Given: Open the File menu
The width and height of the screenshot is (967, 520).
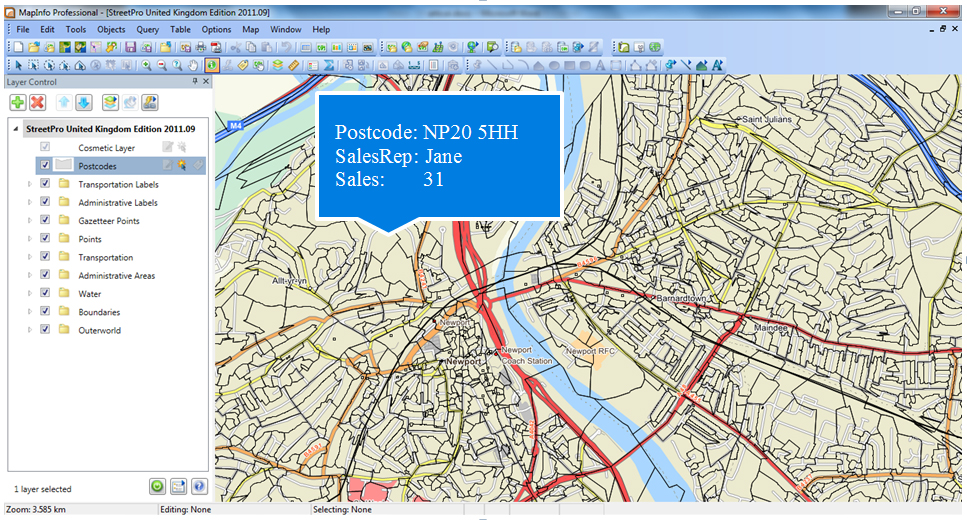Looking at the screenshot, I should point(23,29).
